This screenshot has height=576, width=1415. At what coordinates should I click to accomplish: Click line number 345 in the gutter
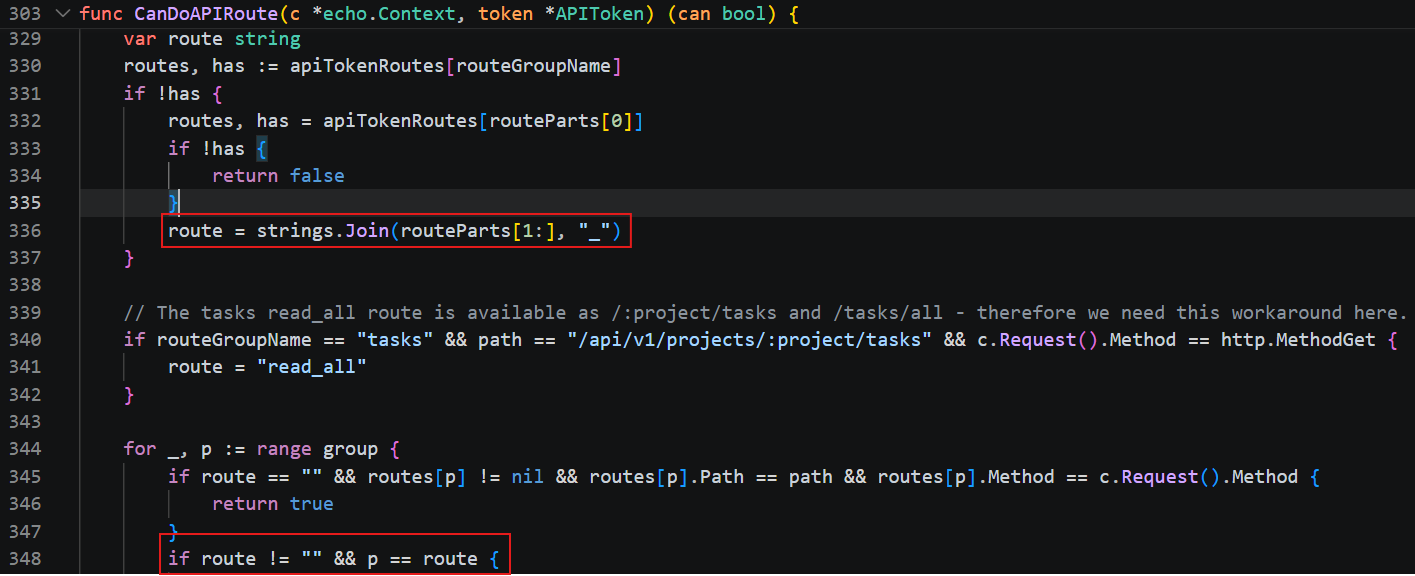[x=26, y=476]
